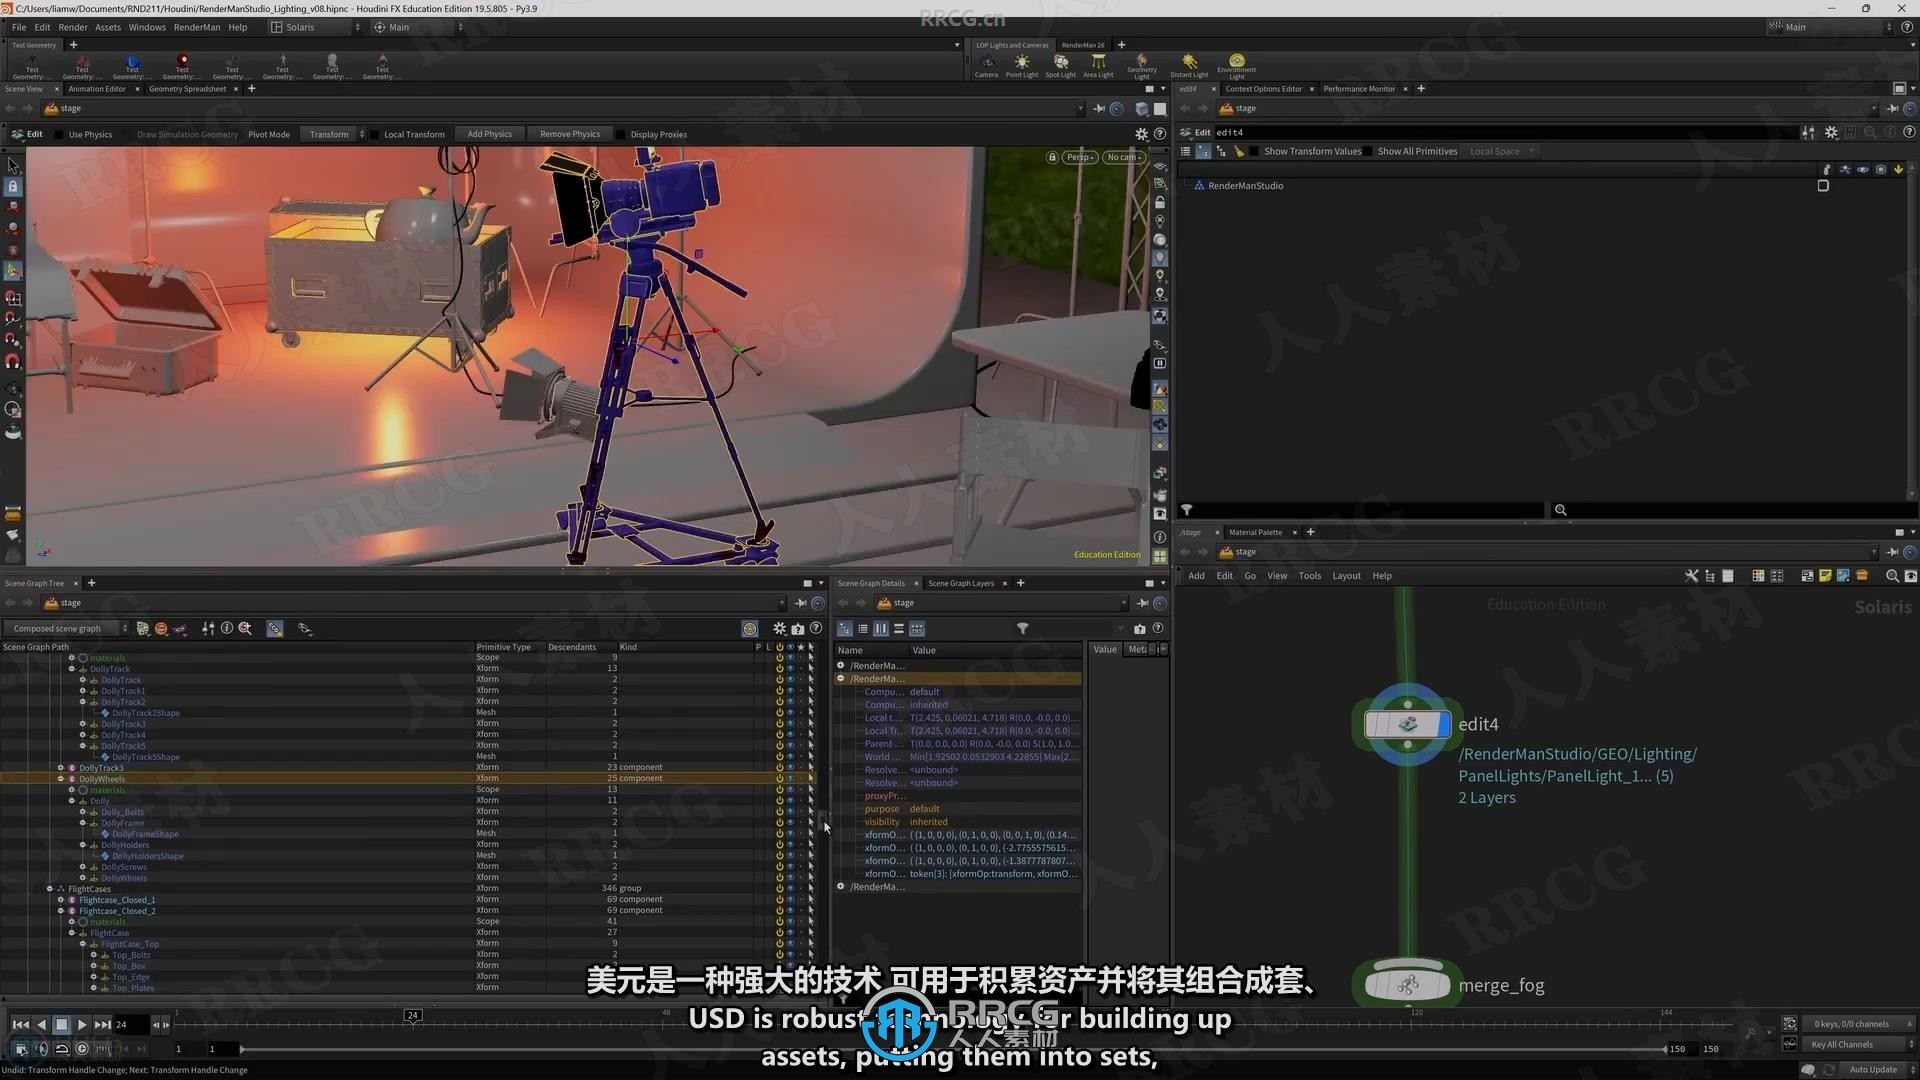Screen dimensions: 1920x1080
Task: Open the RenderMan menu
Action: click(197, 27)
